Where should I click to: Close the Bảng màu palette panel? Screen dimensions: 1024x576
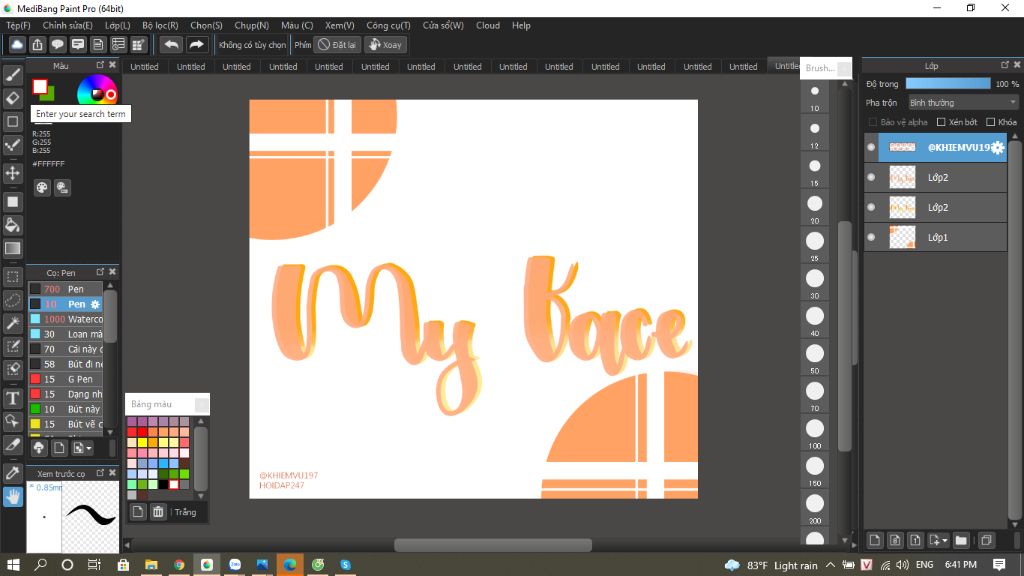click(x=202, y=404)
